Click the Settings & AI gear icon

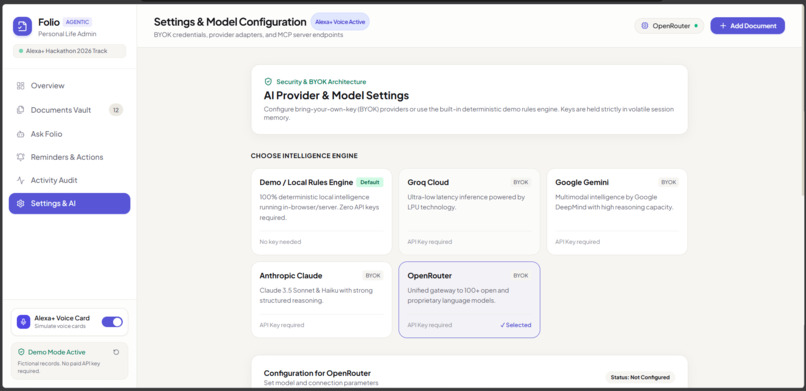coord(21,203)
